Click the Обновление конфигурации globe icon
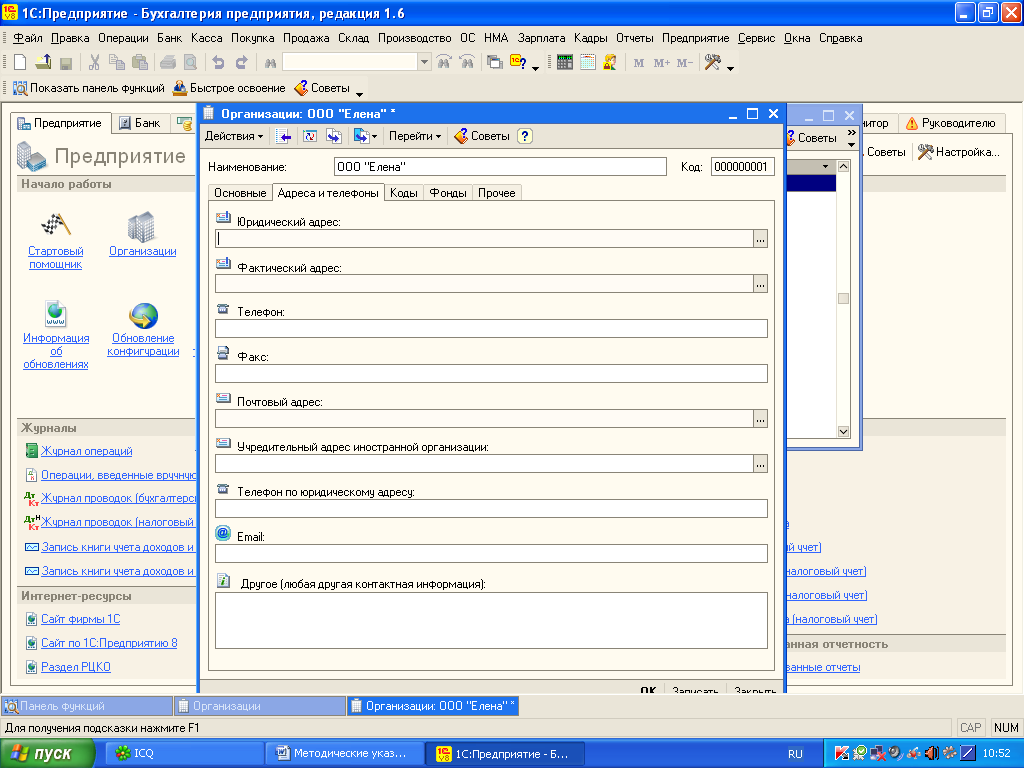1024x768 pixels. pyautogui.click(x=143, y=315)
